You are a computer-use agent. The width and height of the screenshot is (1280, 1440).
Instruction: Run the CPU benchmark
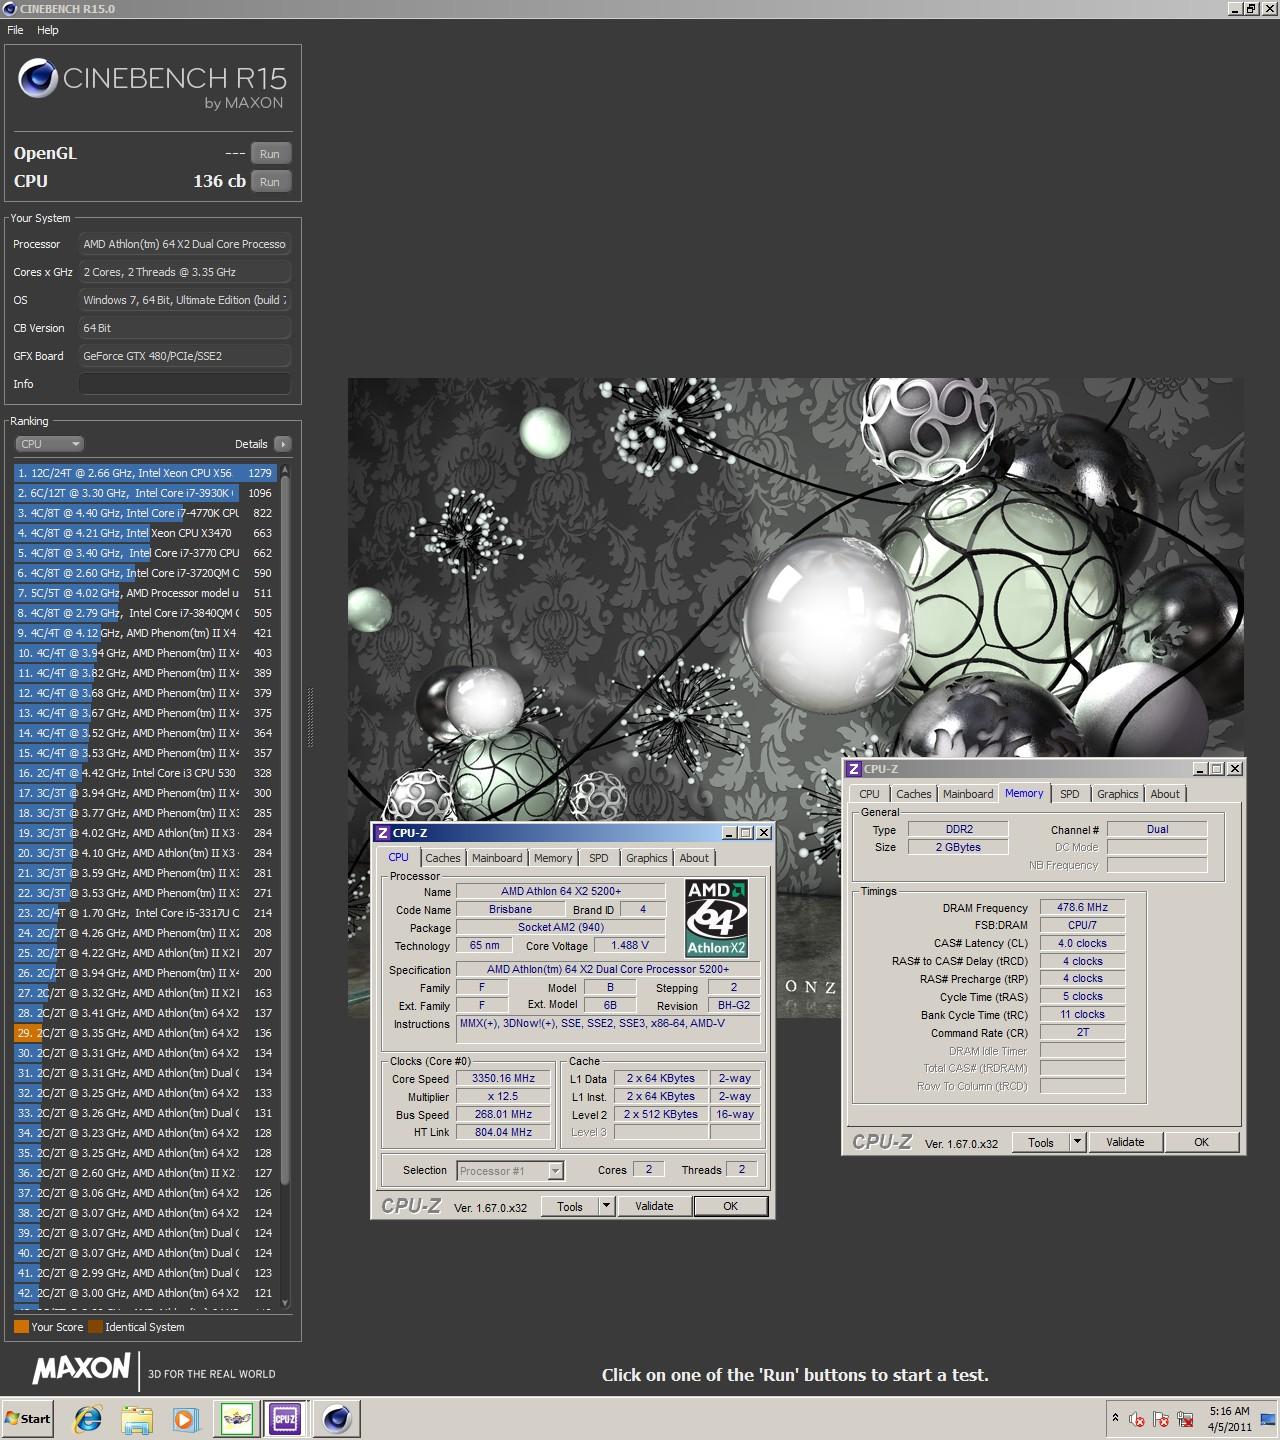click(x=270, y=182)
